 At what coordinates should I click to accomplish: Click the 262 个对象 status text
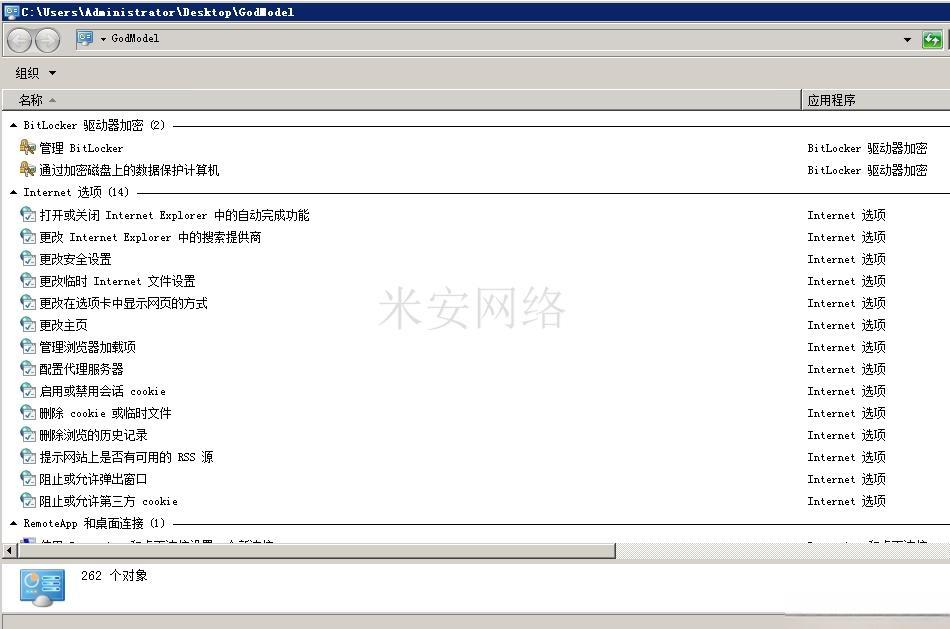click(x=115, y=576)
